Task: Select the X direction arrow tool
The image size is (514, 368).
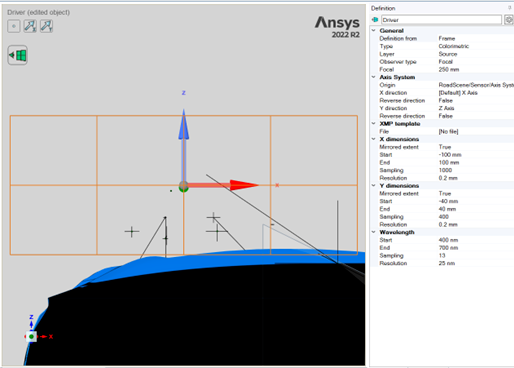Action: 30,26
